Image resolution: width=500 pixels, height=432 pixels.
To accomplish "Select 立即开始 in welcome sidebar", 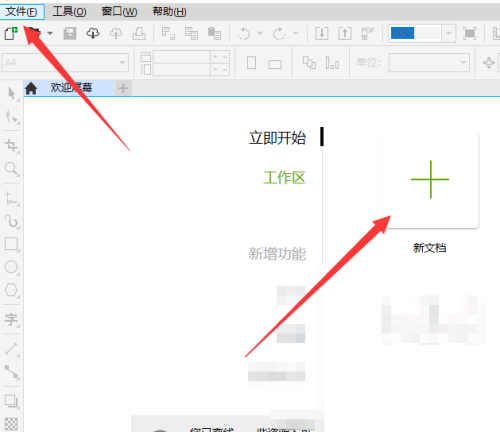I will point(277,138).
